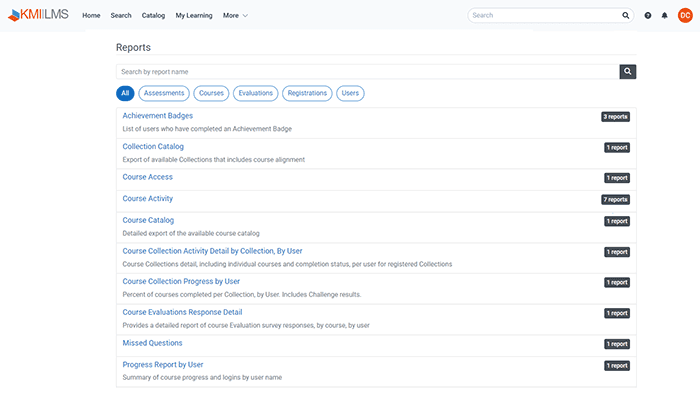Filter reports by Evaluations
Viewport: 700px width, 393px height.
point(255,93)
